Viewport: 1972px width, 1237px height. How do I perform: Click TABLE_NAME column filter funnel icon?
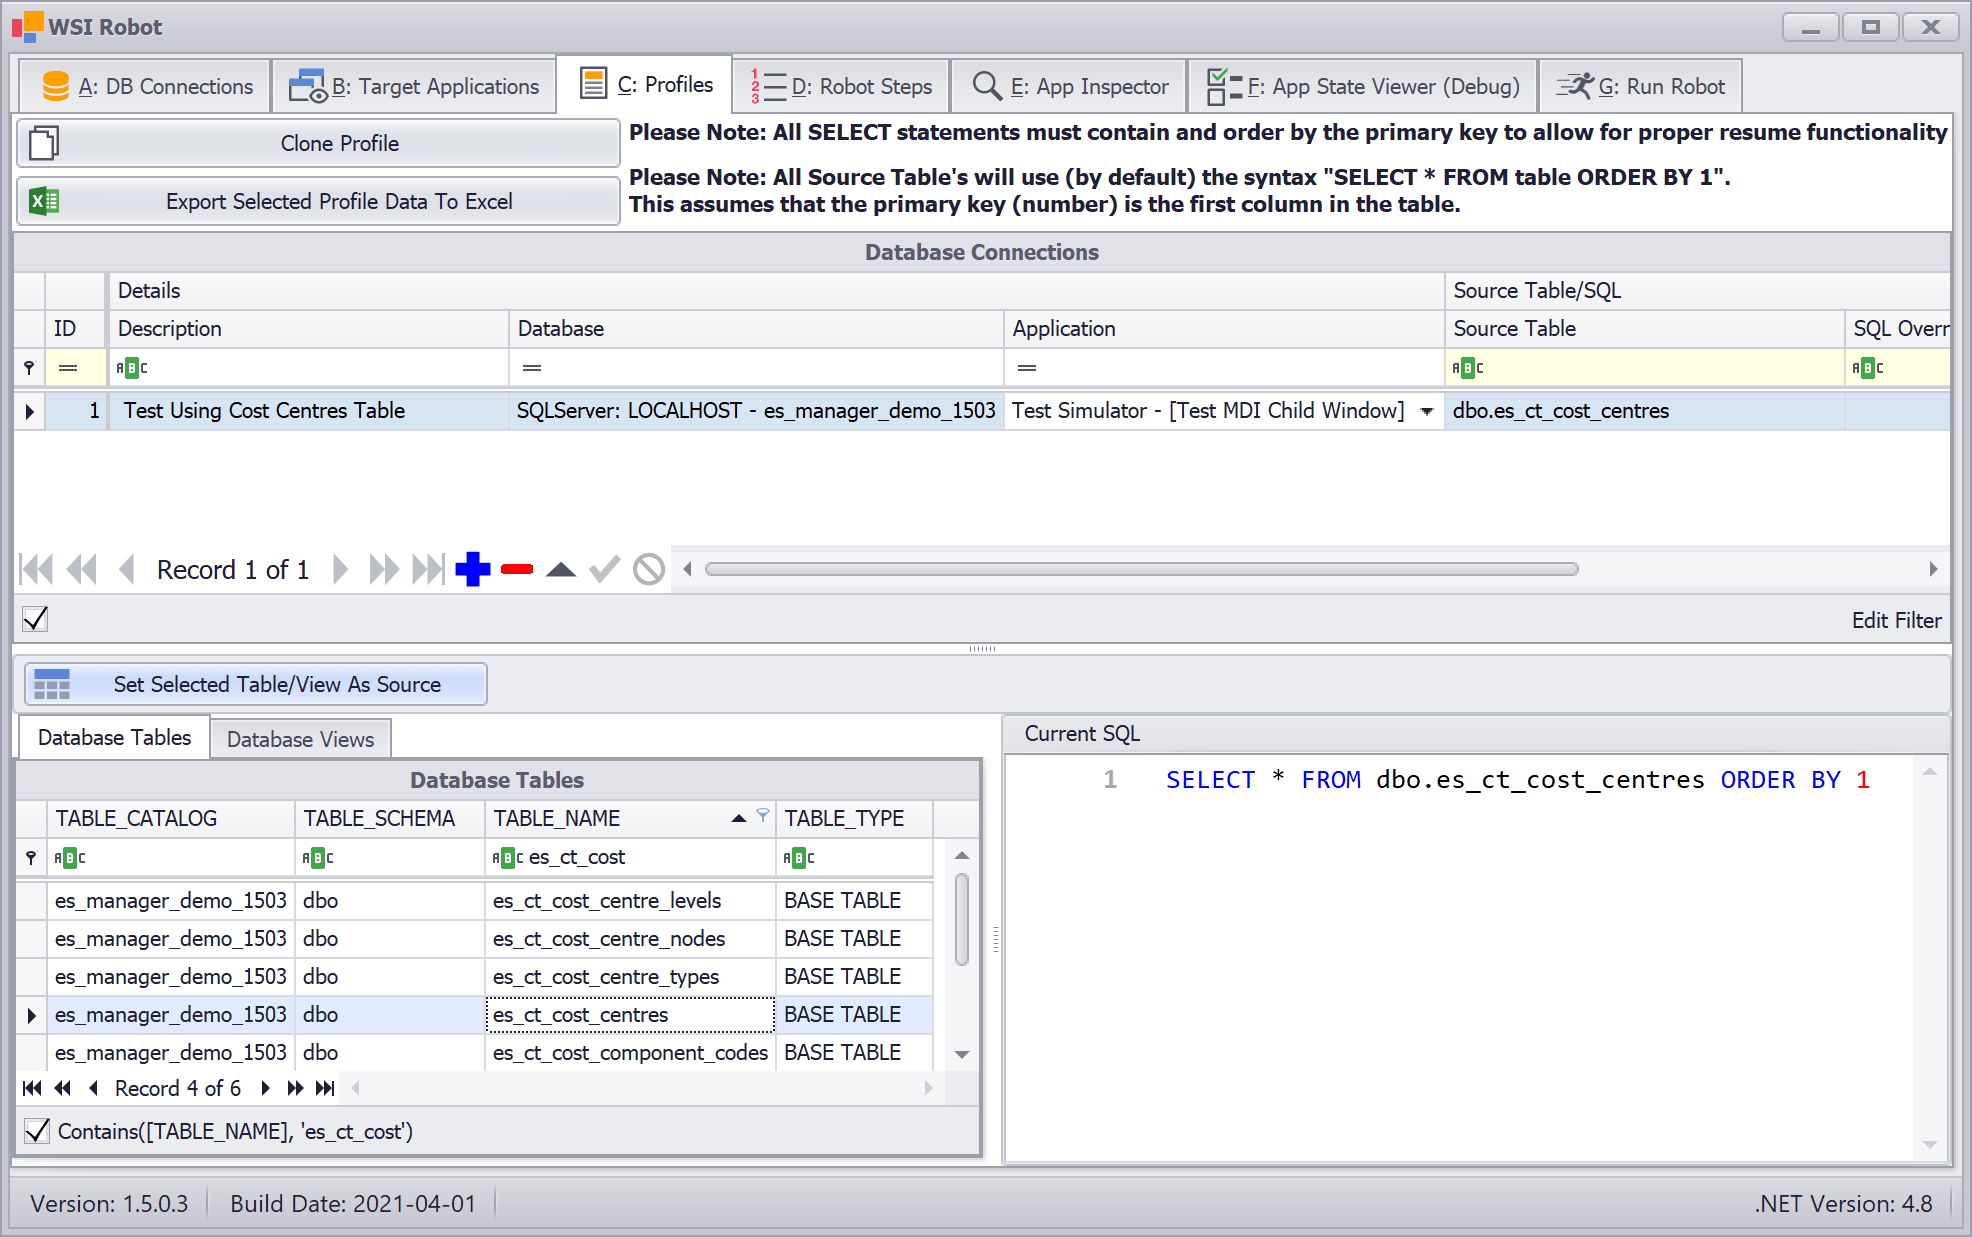[x=763, y=816]
